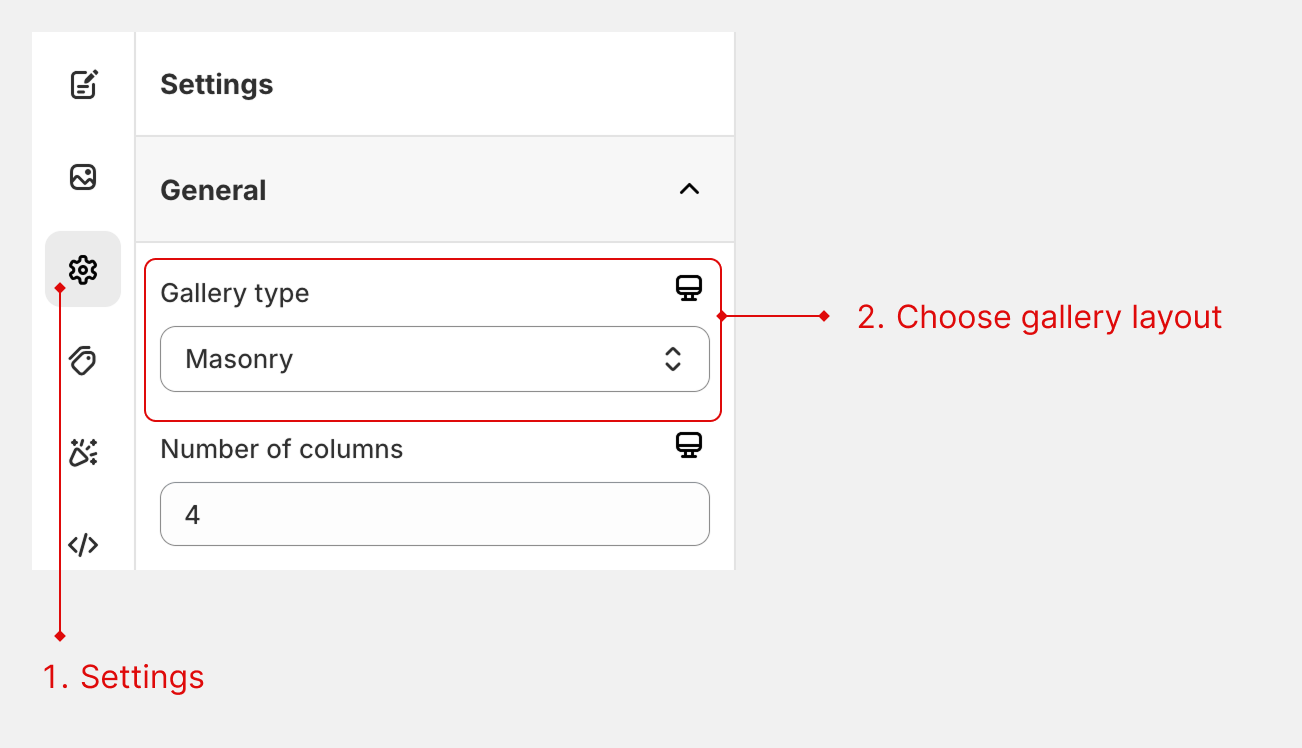The height and width of the screenshot is (748, 1302).
Task: Open the edit note icon in sidebar
Action: [83, 85]
